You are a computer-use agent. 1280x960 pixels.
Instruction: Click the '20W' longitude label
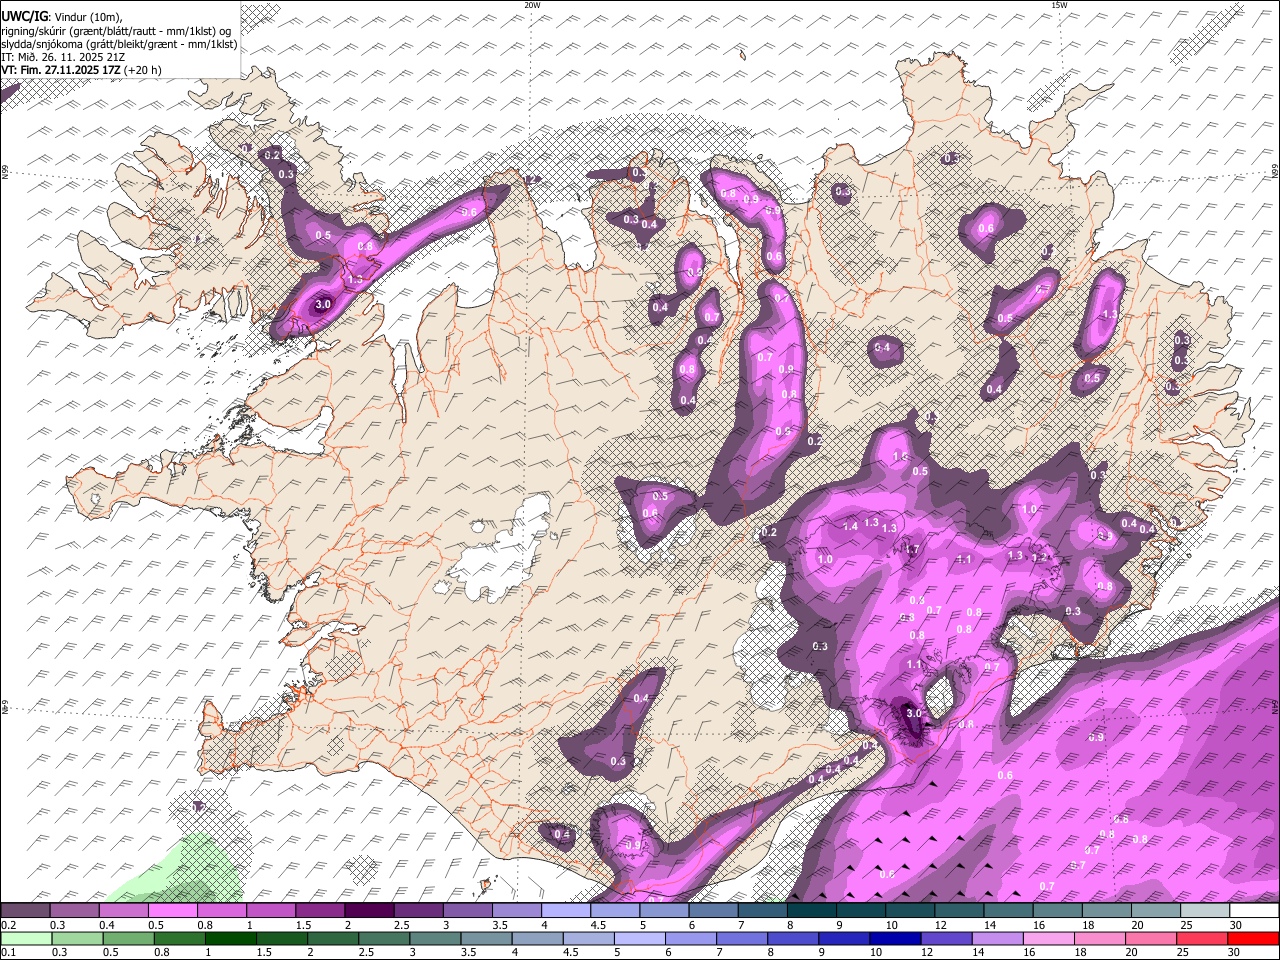(531, 5)
